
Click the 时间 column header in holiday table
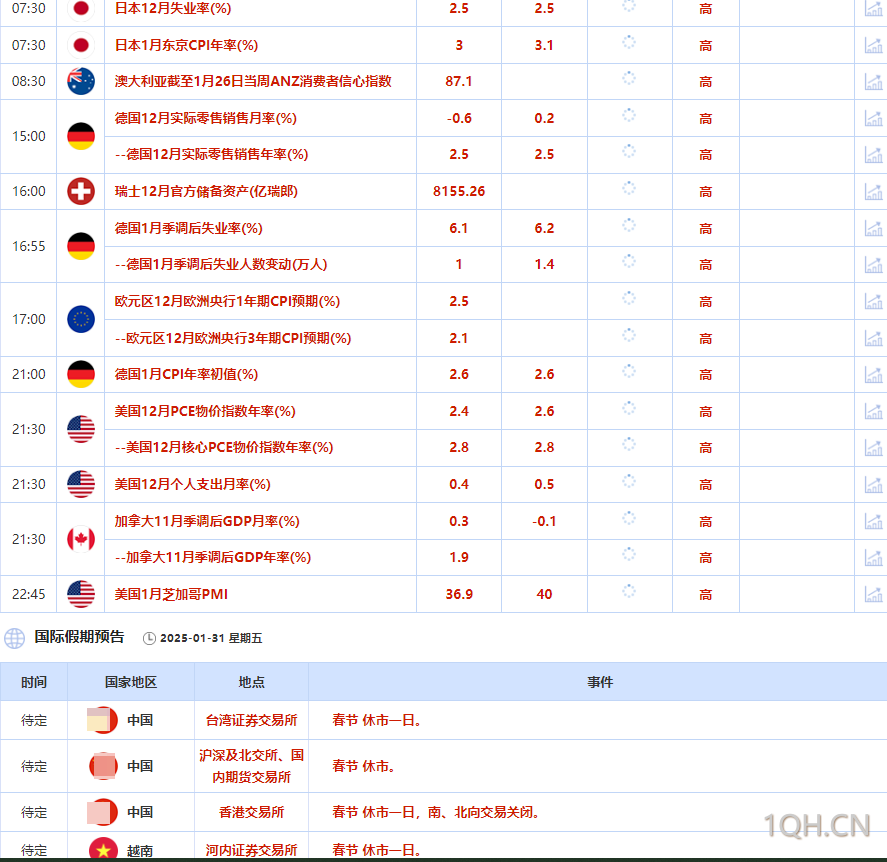(34, 682)
